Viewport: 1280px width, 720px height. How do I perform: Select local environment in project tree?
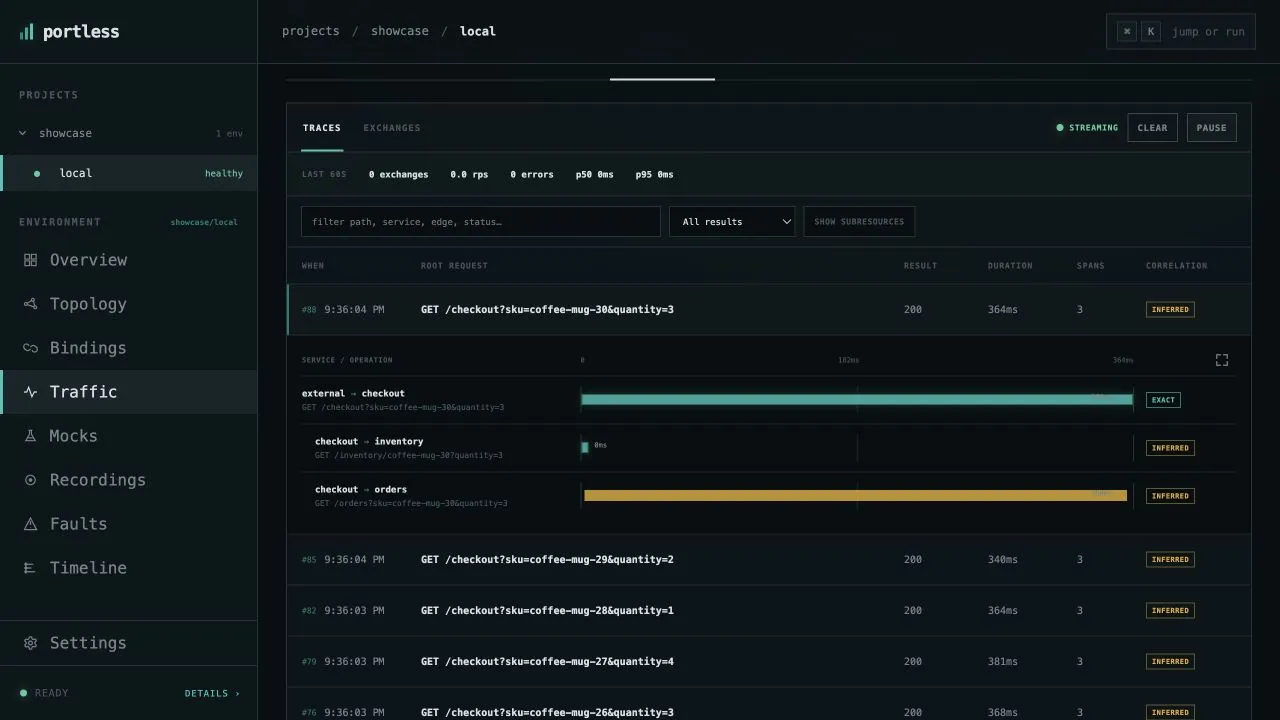point(129,173)
